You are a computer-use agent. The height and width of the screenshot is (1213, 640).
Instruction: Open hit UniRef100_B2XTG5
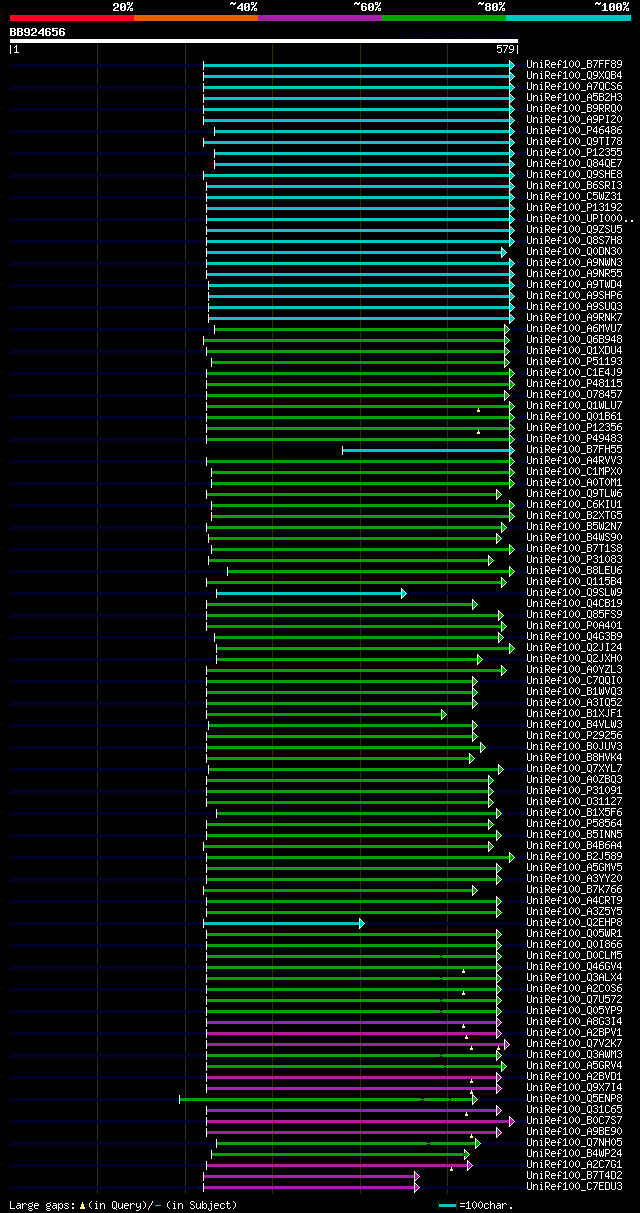point(574,516)
